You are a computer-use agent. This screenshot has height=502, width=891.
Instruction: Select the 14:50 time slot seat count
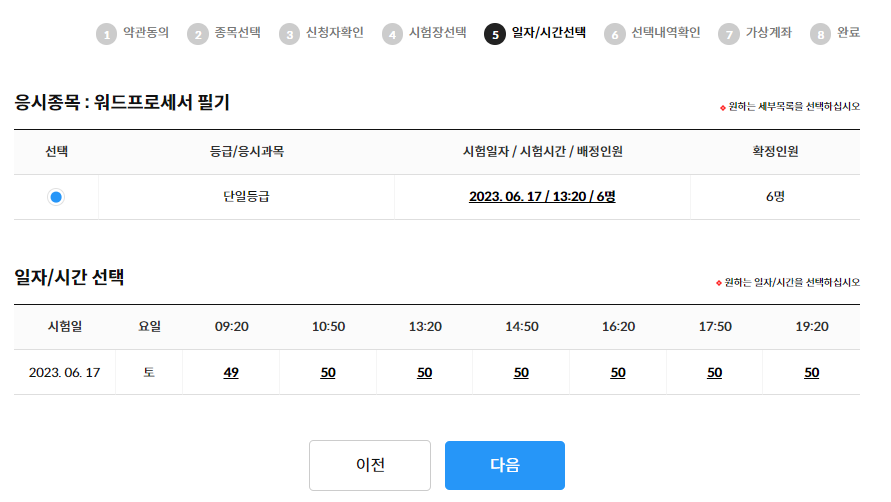coord(521,372)
